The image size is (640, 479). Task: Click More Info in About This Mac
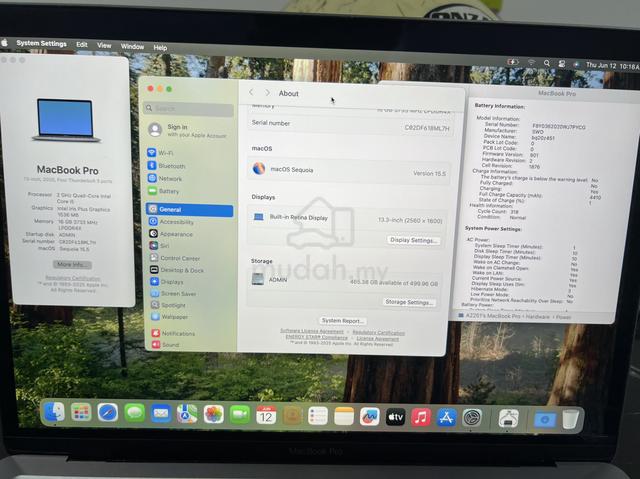pos(72,264)
